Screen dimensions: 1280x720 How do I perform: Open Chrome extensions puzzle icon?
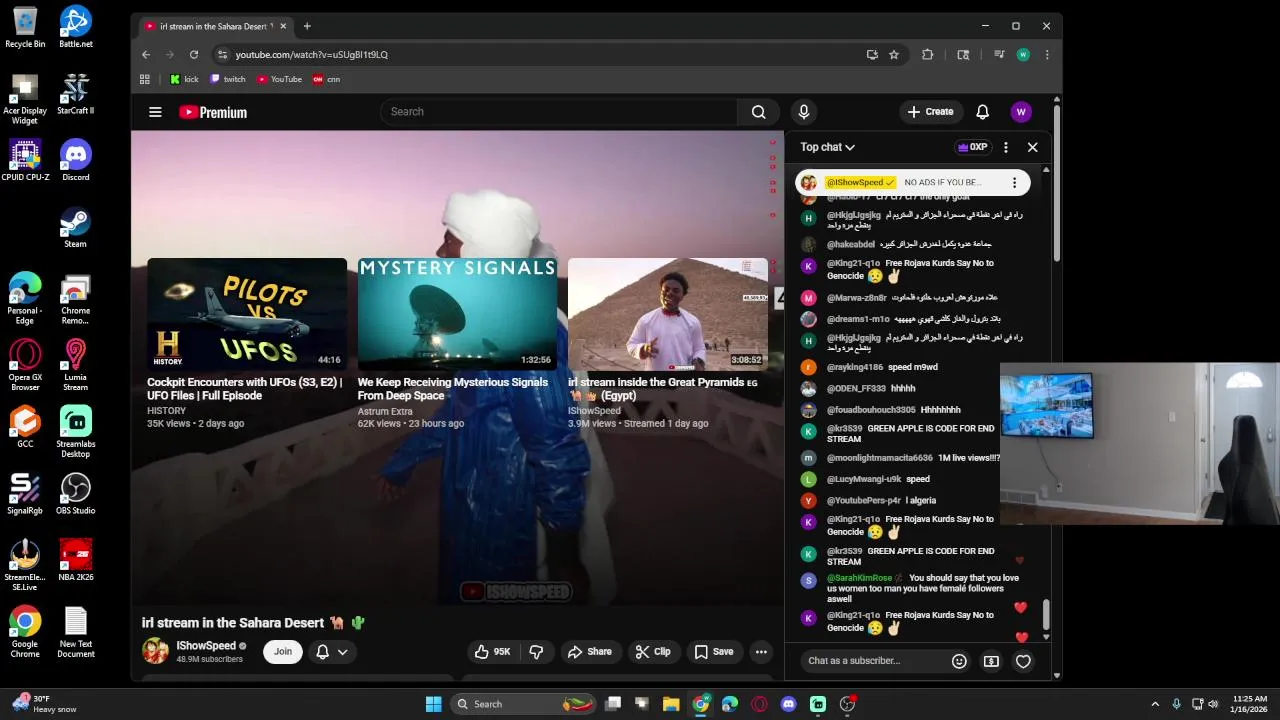pyautogui.click(x=928, y=55)
